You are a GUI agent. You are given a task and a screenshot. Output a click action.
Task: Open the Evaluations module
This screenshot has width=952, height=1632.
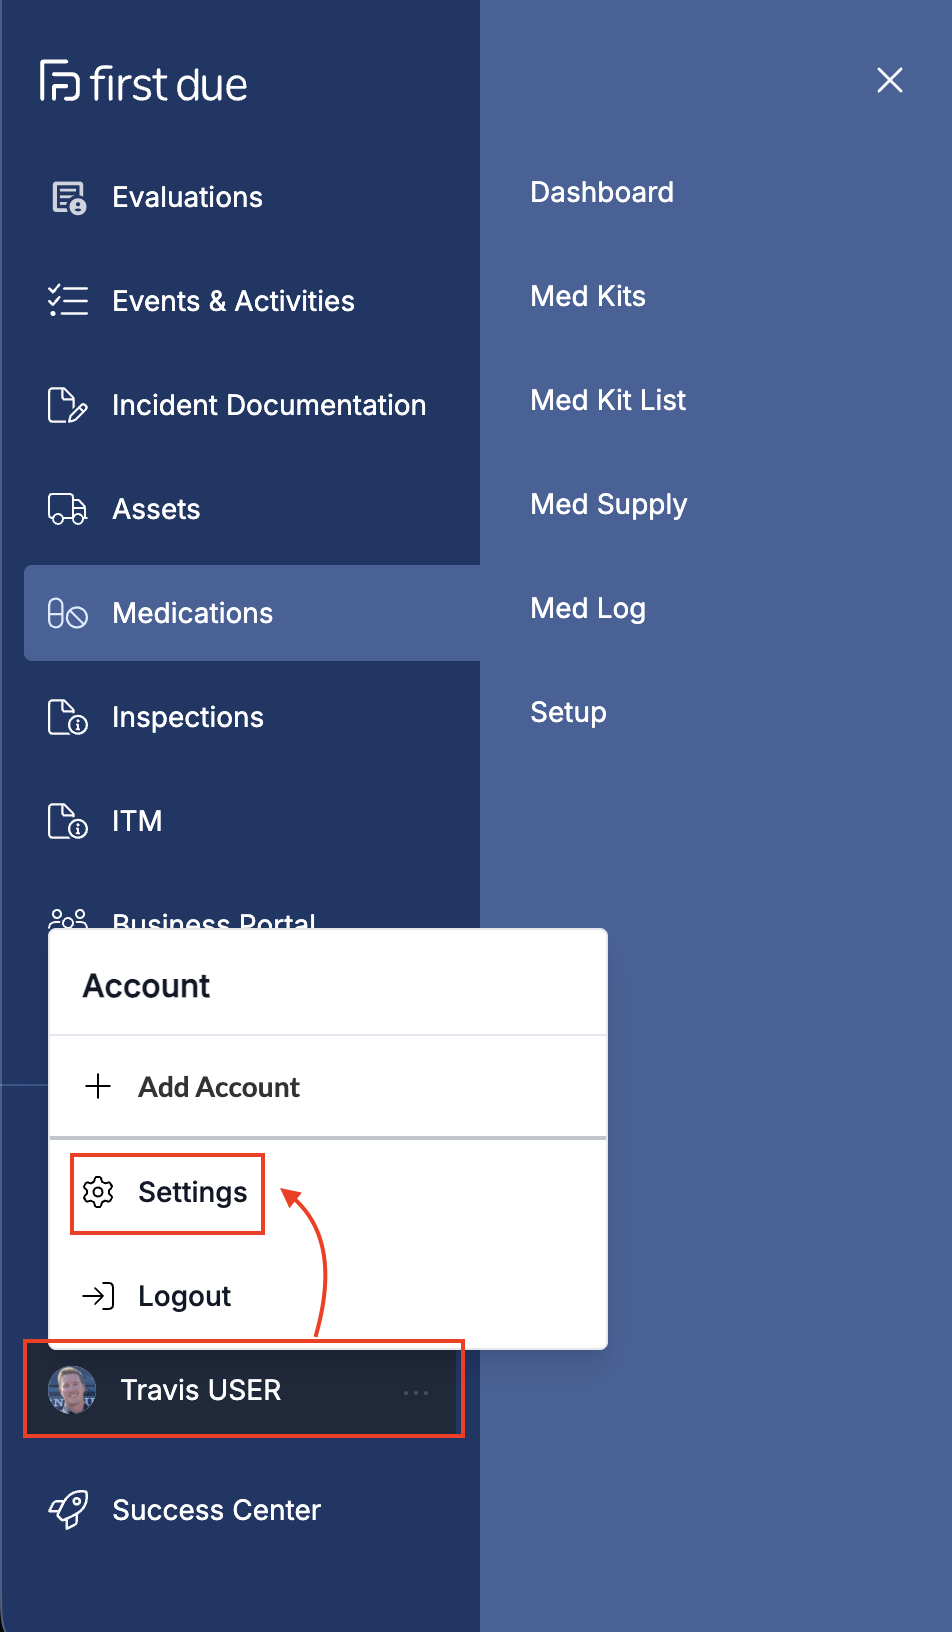point(187,197)
